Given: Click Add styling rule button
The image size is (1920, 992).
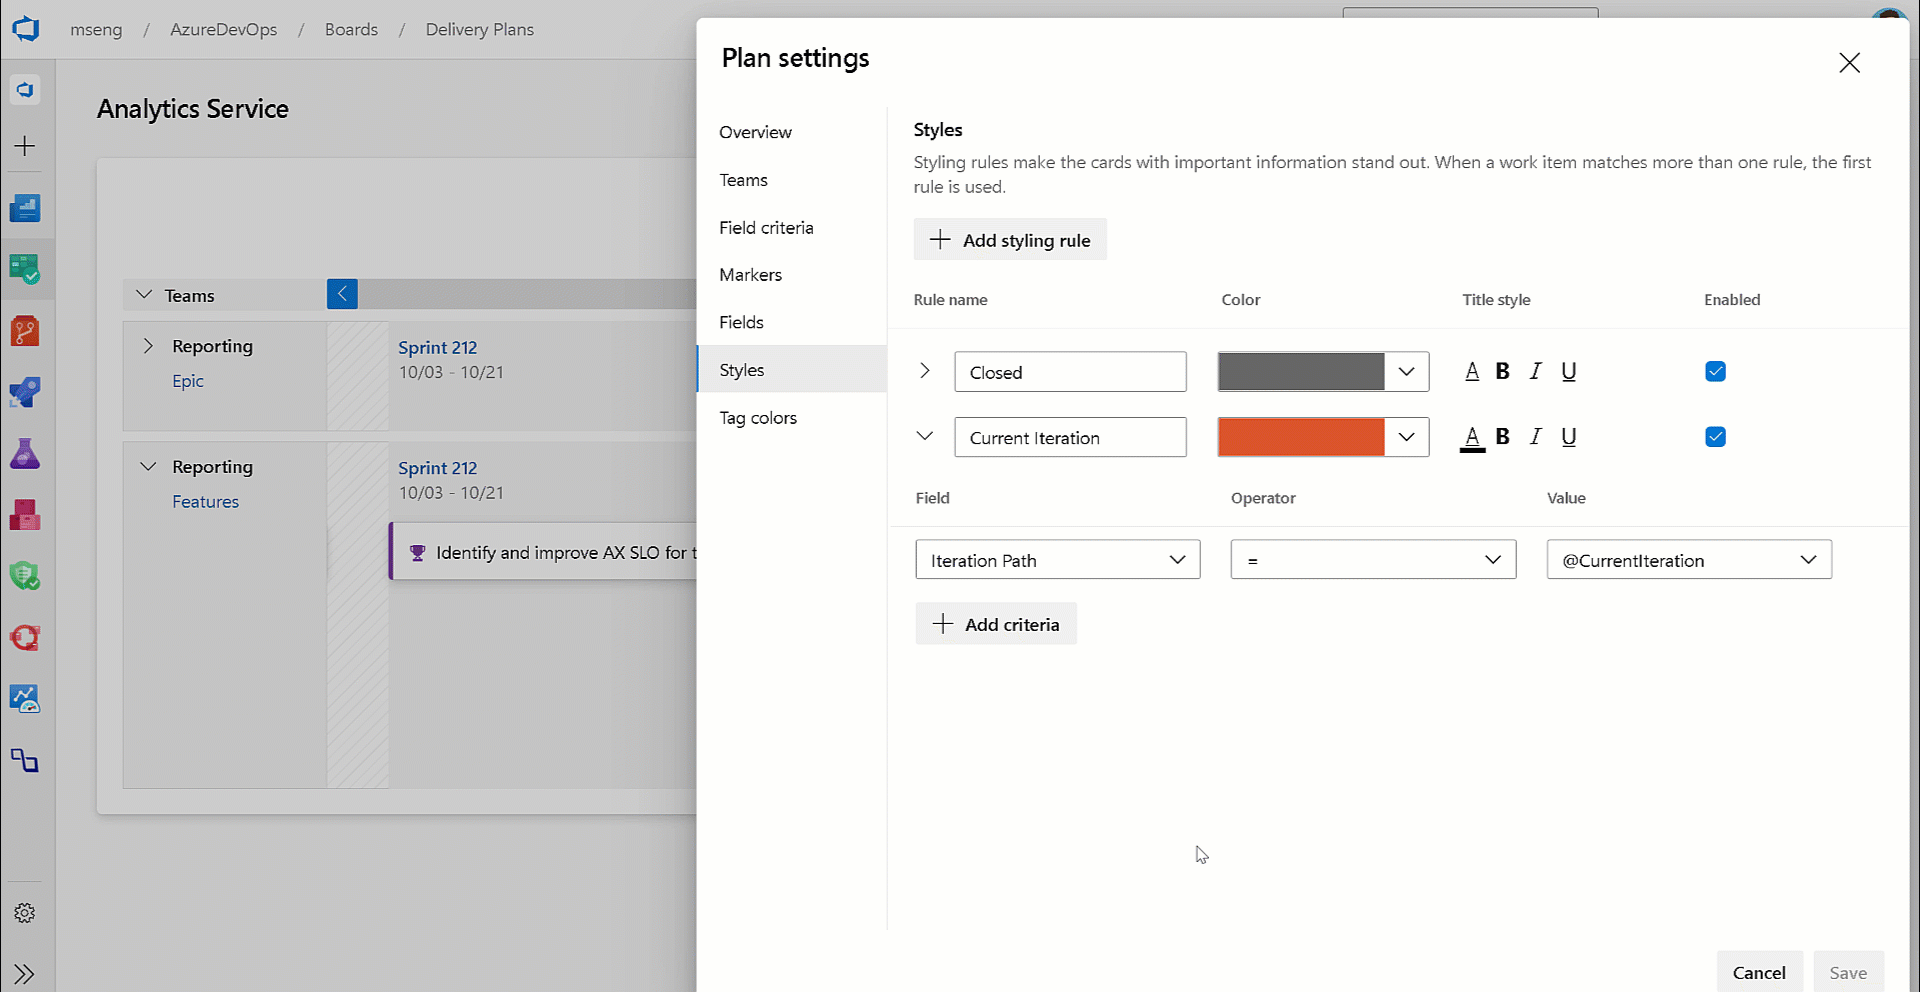Looking at the screenshot, I should (1010, 240).
